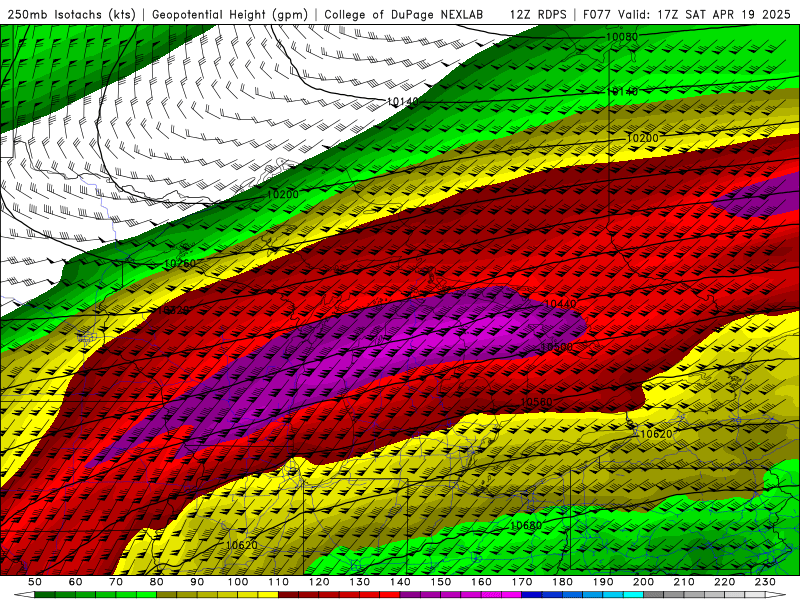This screenshot has height=600, width=800.
Task: Click the colorbar tick label 50
Action: tap(35, 582)
